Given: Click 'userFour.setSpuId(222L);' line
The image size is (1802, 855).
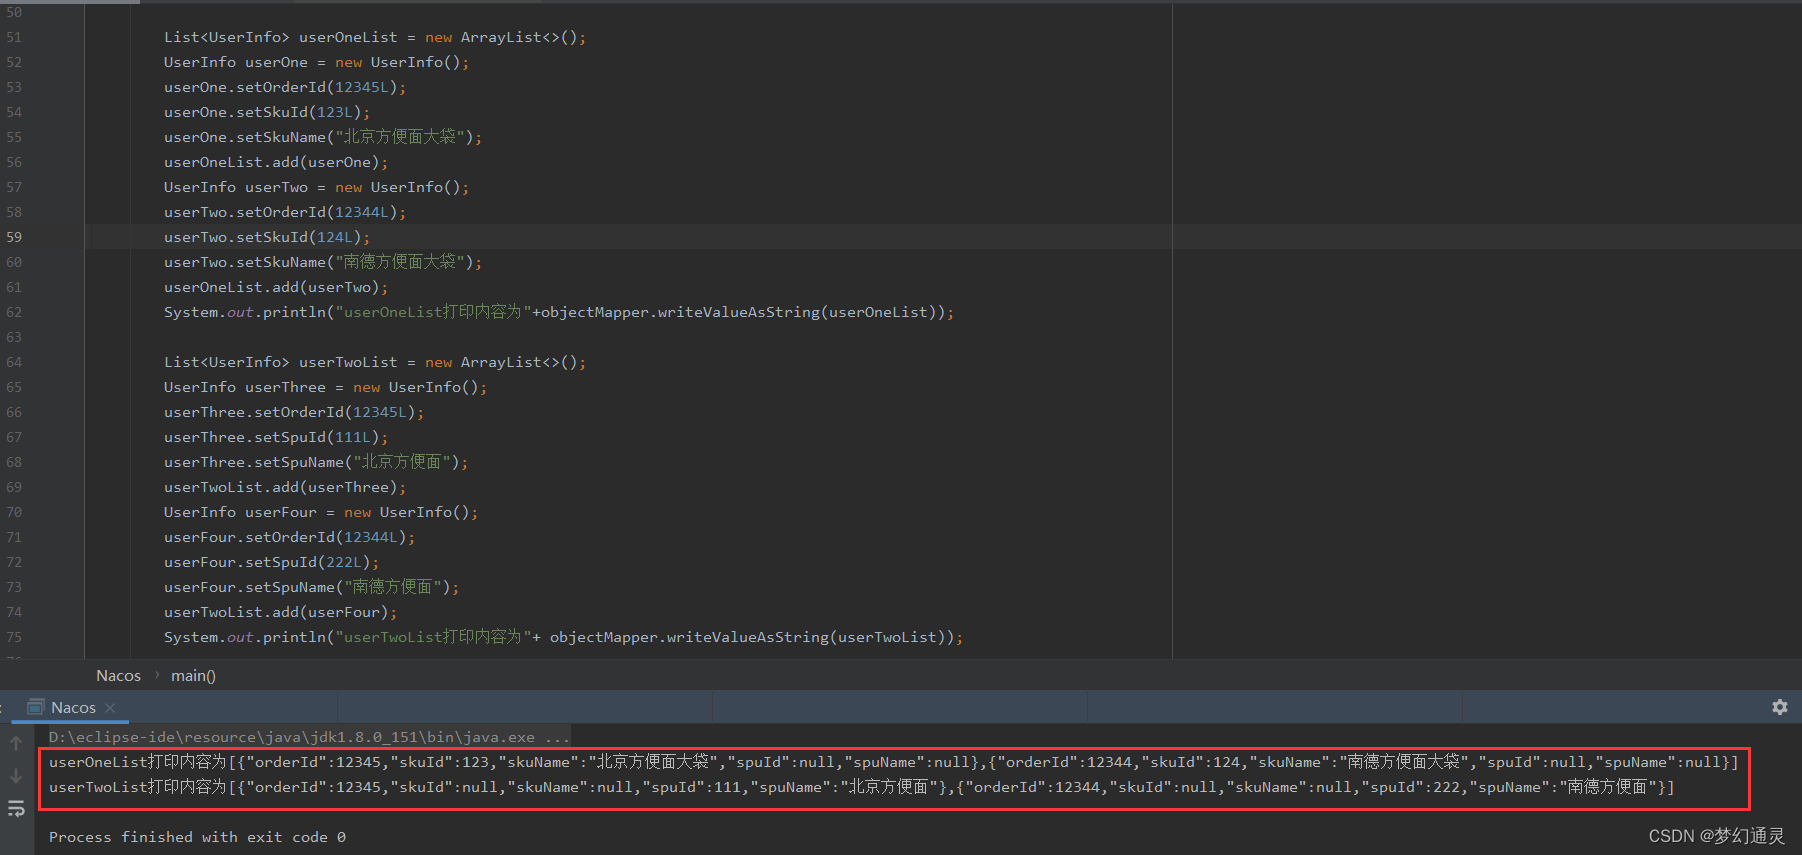Looking at the screenshot, I should (271, 562).
